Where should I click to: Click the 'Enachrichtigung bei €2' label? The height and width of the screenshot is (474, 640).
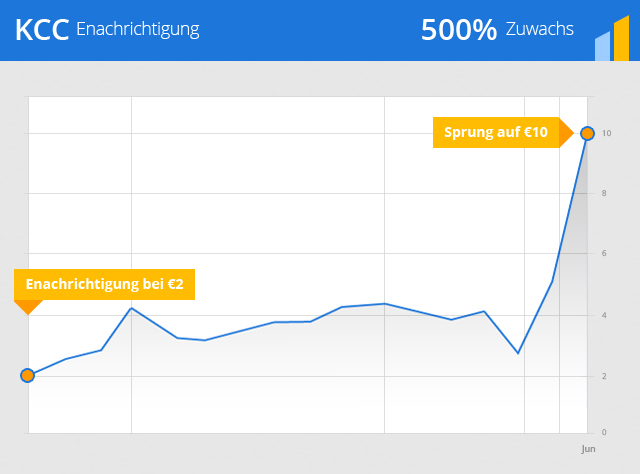point(104,284)
